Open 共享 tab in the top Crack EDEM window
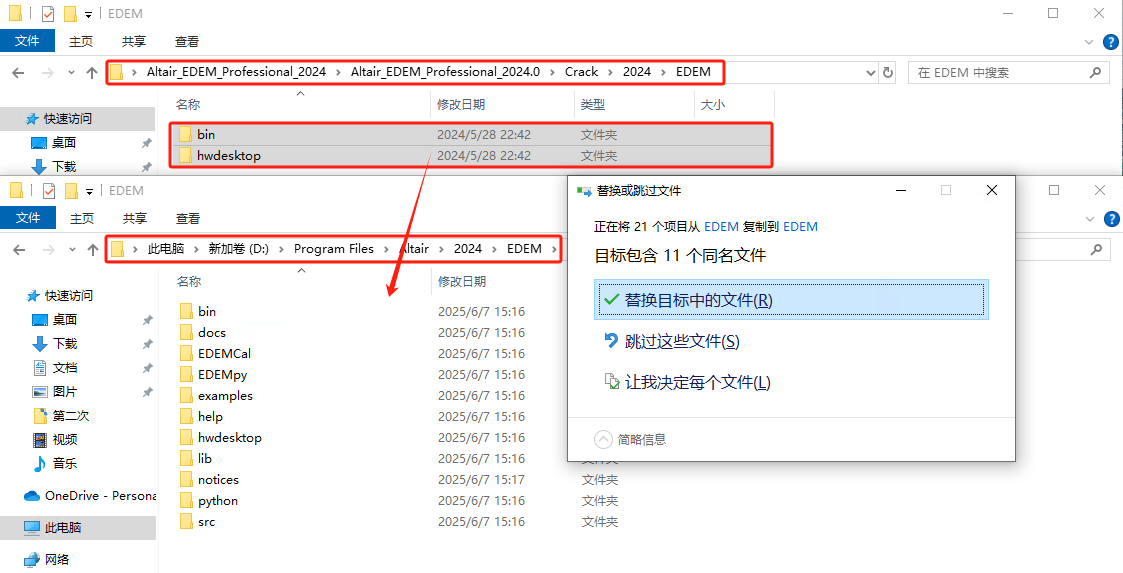The image size is (1123, 573). 134,42
